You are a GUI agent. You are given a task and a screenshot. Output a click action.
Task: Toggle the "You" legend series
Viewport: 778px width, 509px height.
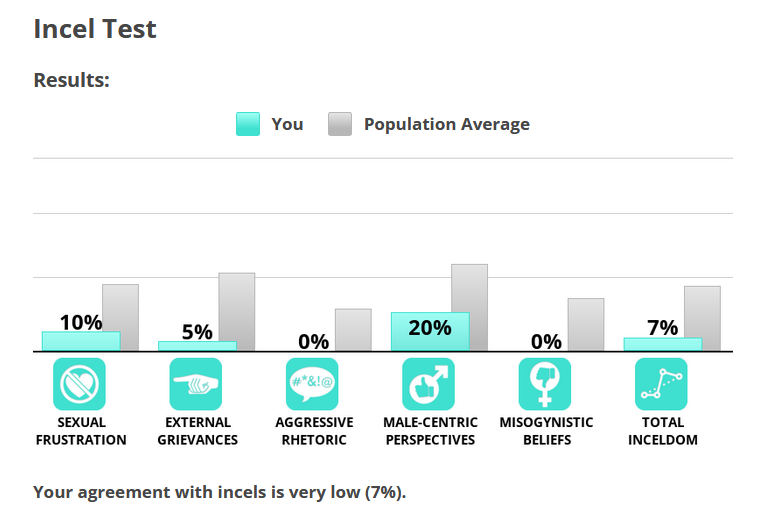pos(287,124)
